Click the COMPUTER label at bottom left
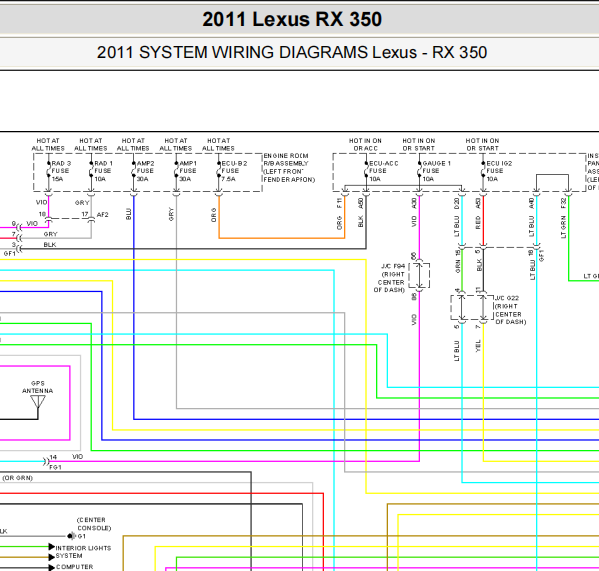Screen dimensions: 599x571 tap(74, 567)
